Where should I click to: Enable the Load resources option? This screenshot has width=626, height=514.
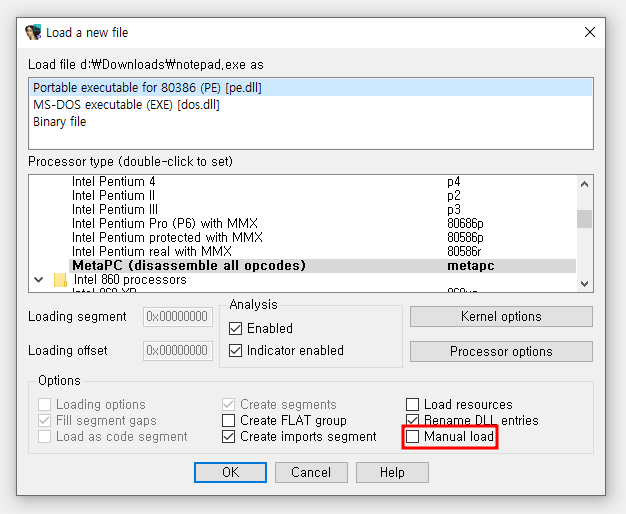pyautogui.click(x=412, y=404)
